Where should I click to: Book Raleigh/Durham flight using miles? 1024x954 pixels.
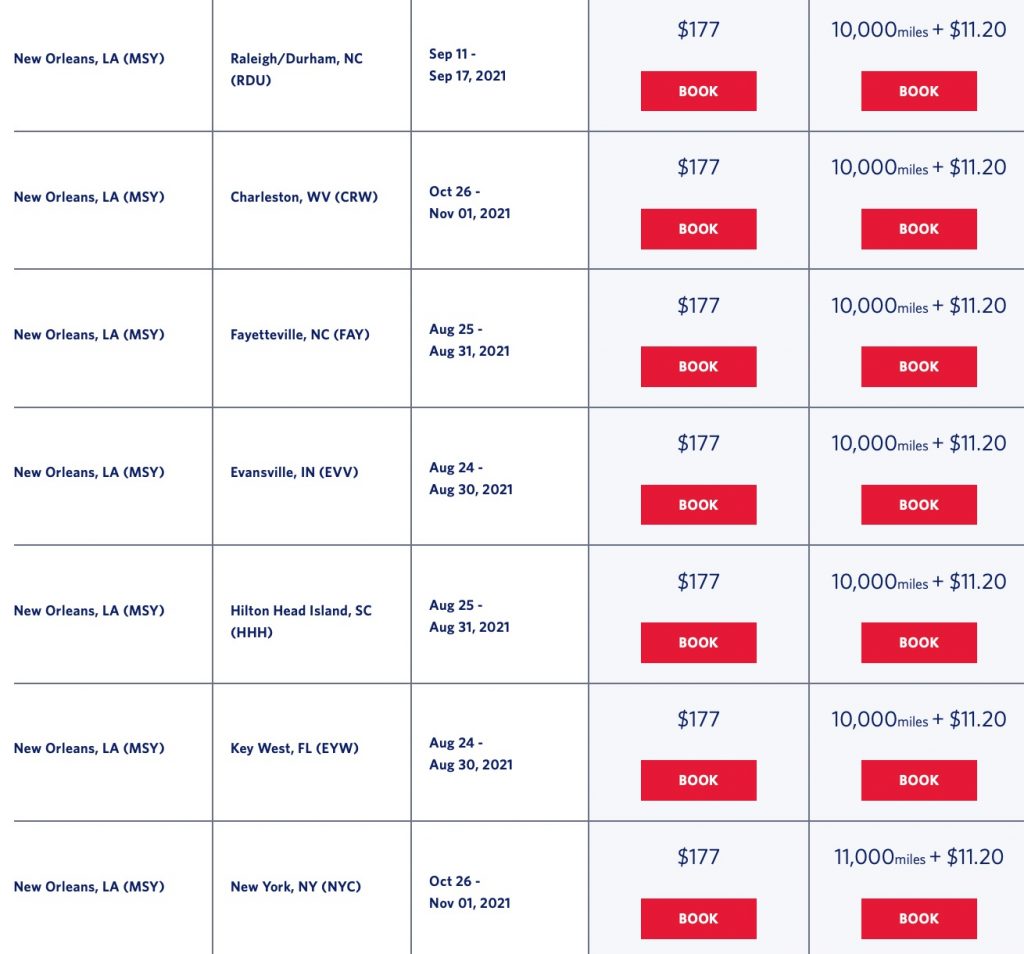[x=918, y=91]
